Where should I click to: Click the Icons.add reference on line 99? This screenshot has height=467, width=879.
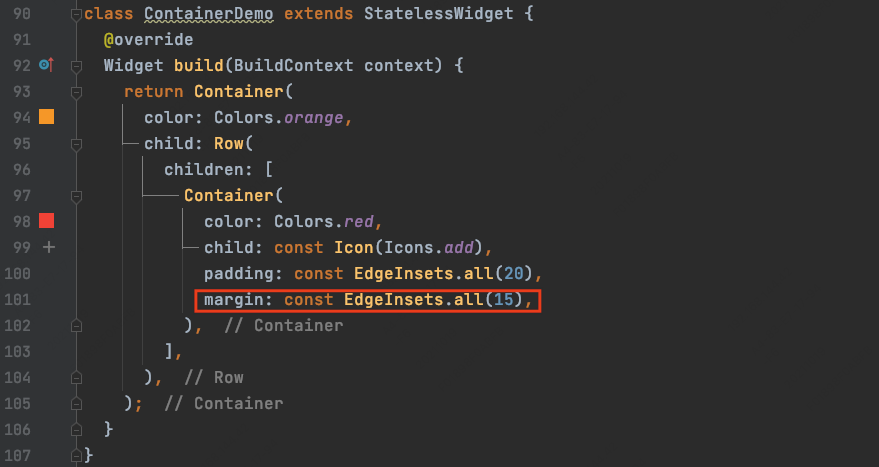[x=429, y=248]
